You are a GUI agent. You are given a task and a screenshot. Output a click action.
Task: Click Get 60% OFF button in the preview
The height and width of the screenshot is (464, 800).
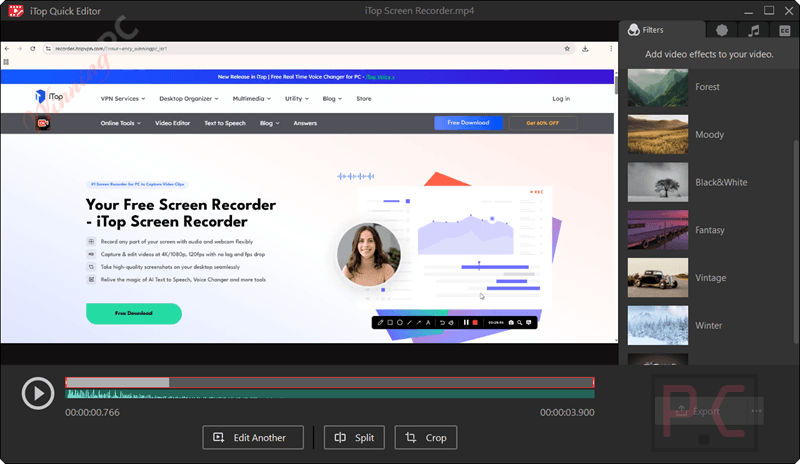[543, 123]
